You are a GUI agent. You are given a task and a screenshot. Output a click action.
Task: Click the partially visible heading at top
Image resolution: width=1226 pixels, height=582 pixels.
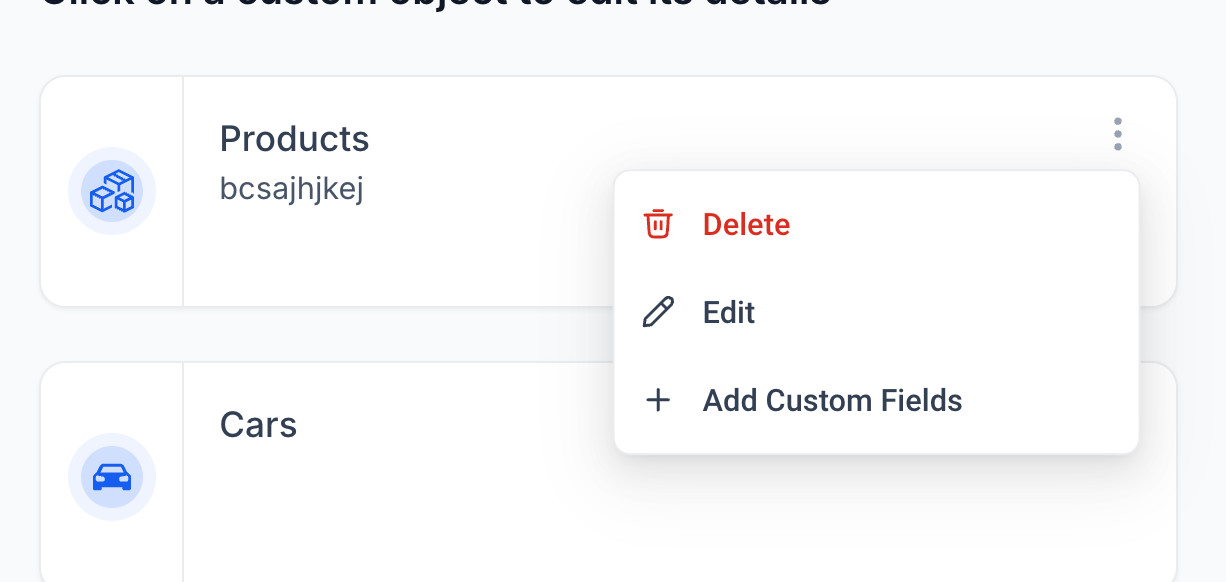[436, 4]
